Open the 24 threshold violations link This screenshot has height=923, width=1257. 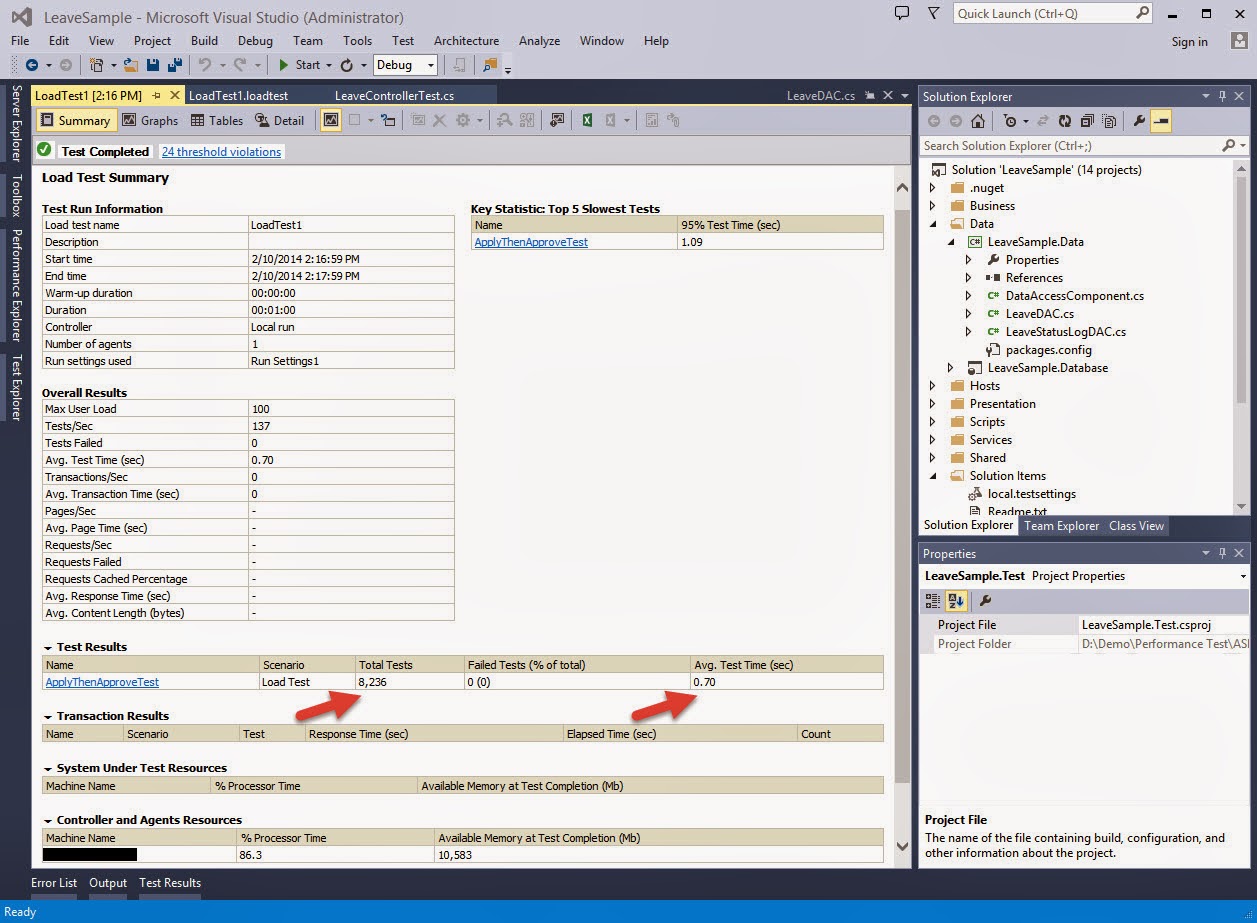[222, 152]
